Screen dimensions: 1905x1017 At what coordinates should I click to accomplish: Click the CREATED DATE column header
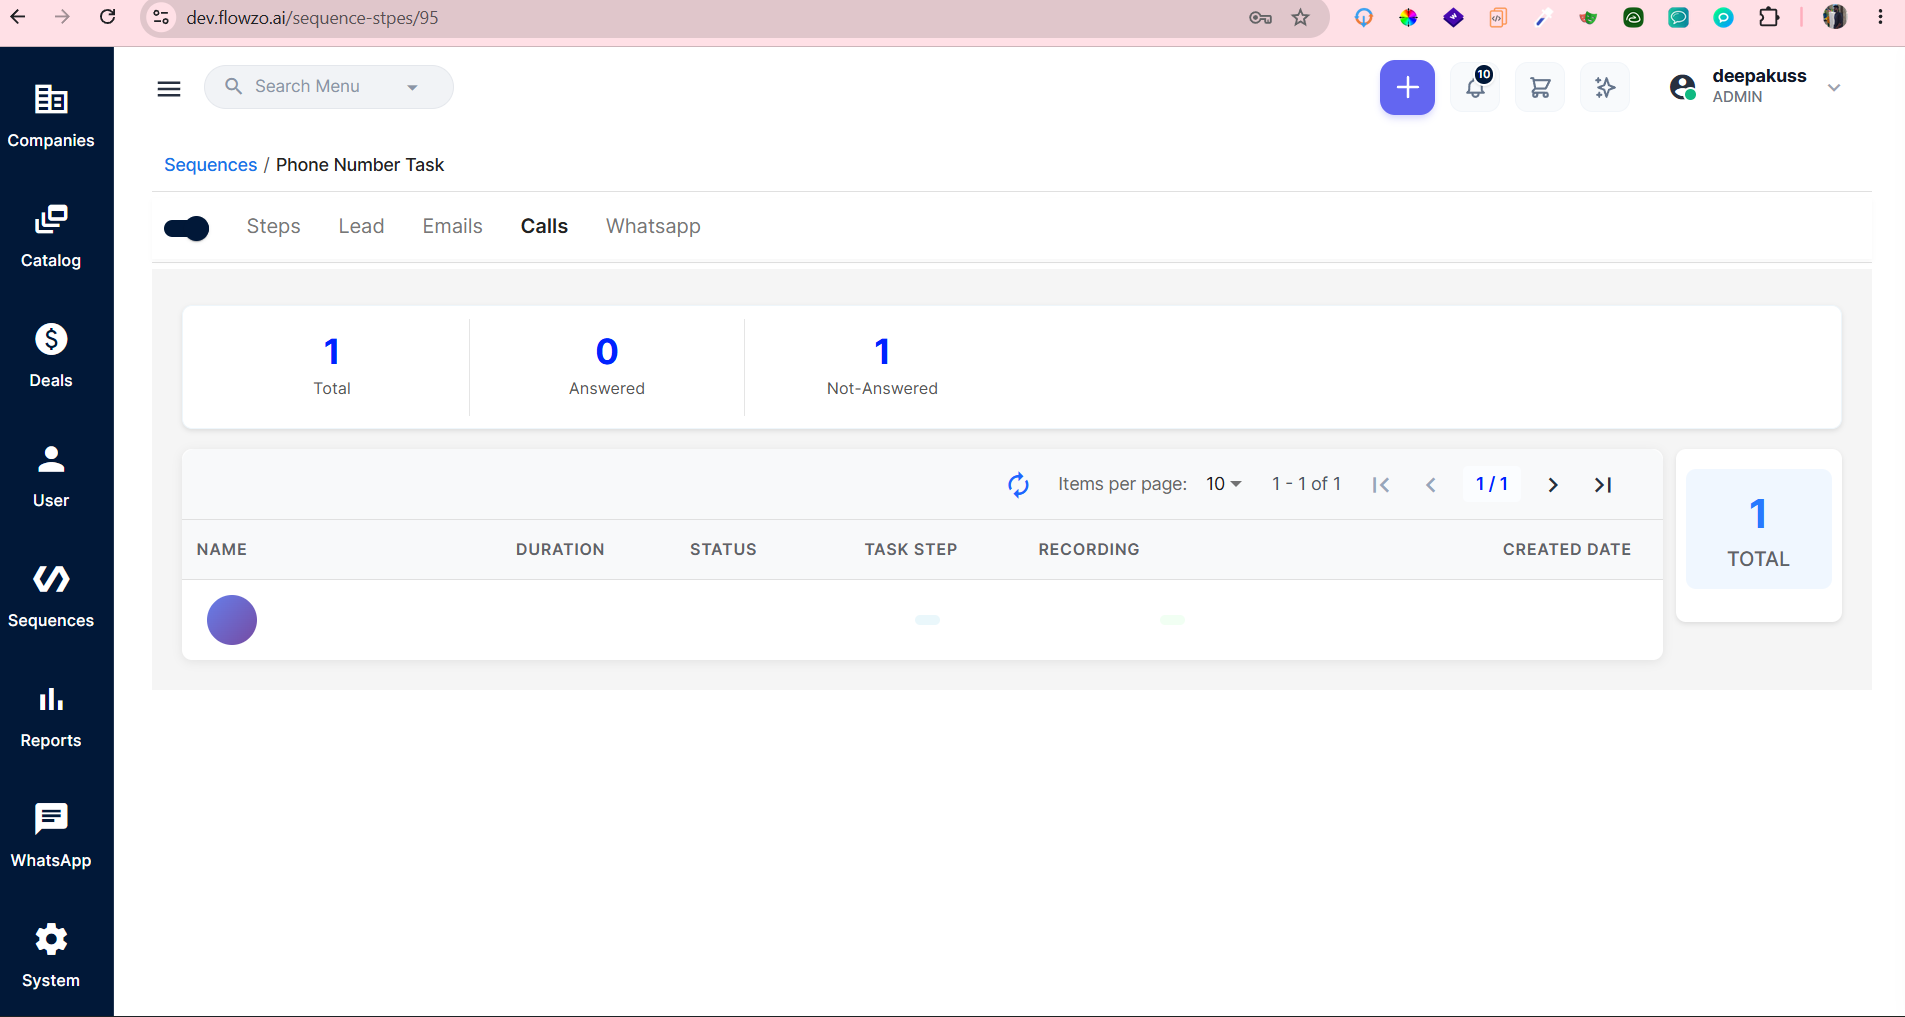click(1567, 550)
